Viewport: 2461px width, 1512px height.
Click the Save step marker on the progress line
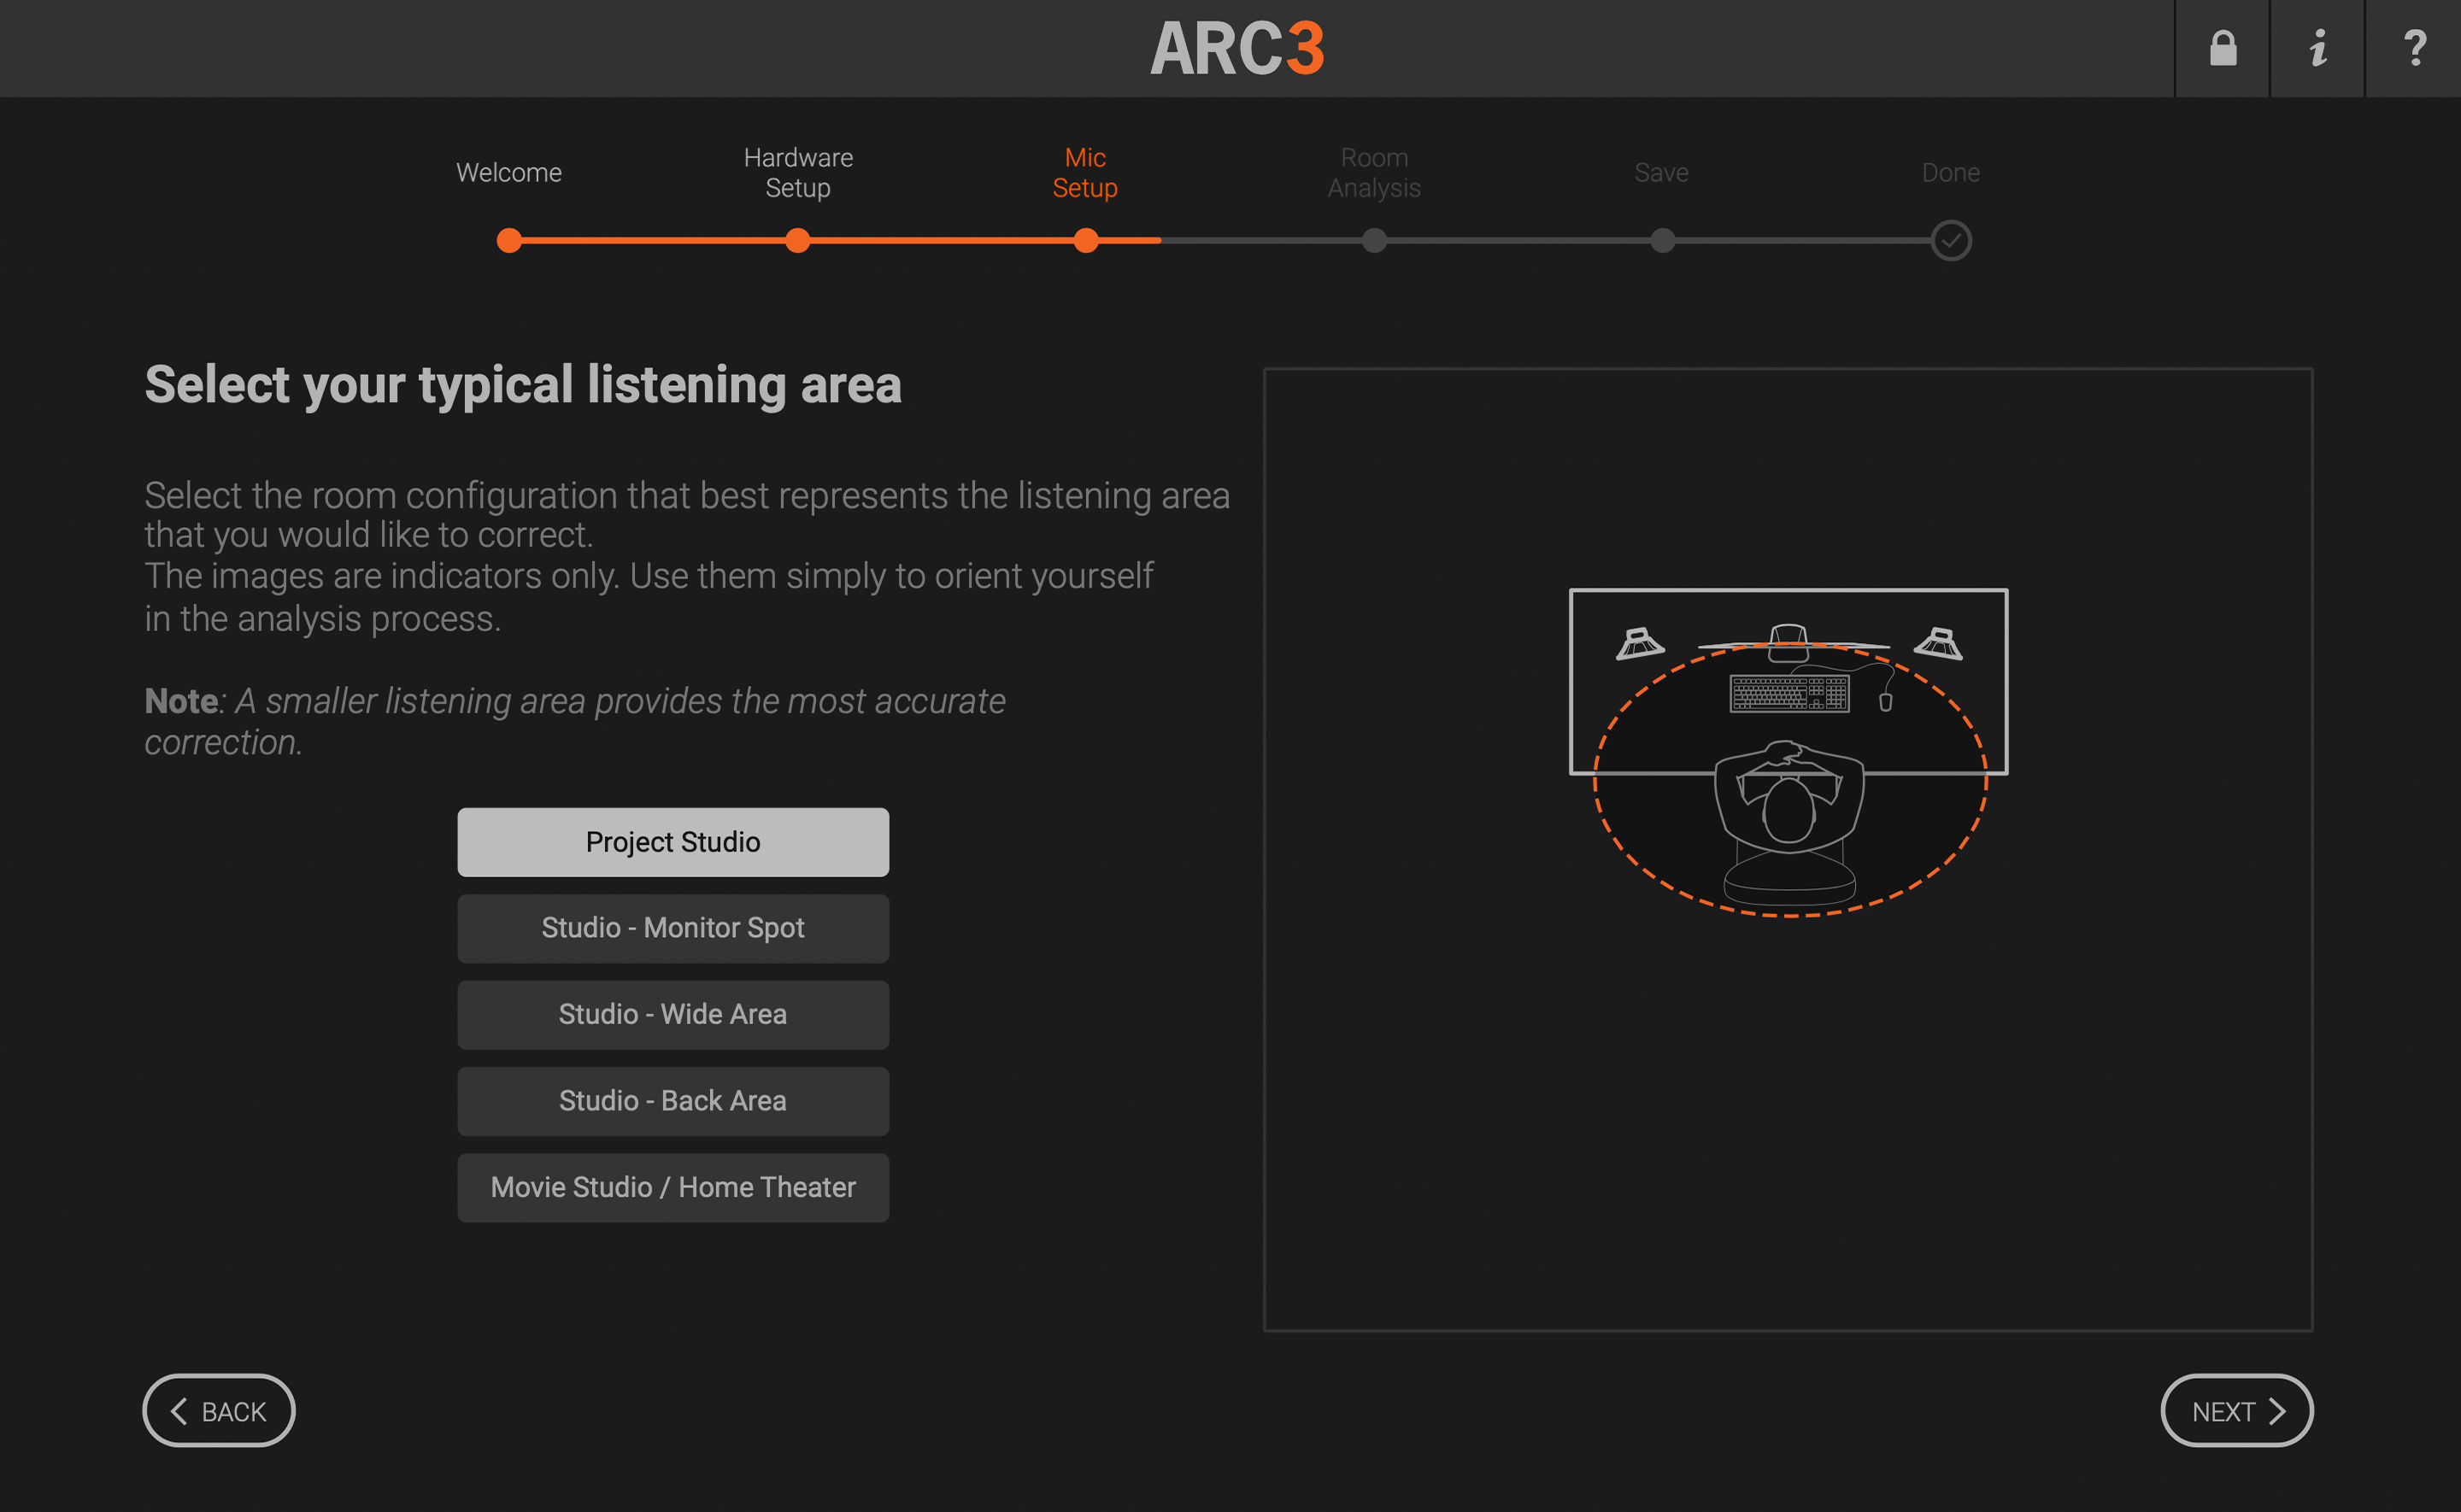[1661, 241]
